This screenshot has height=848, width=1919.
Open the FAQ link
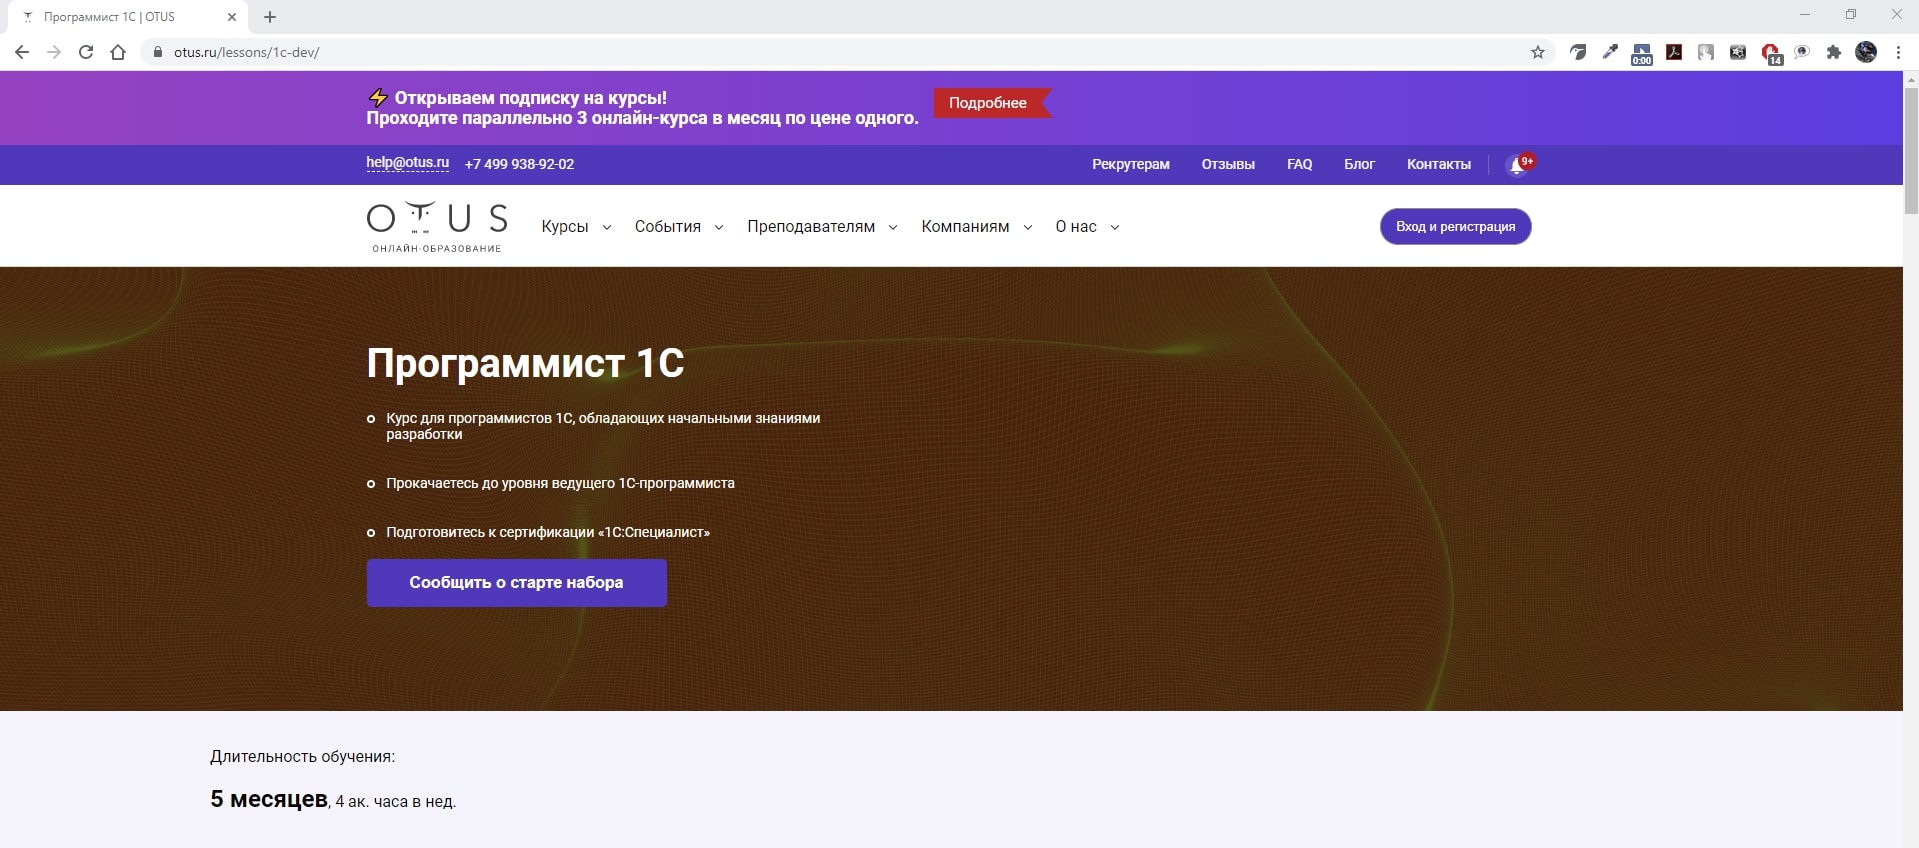(x=1299, y=164)
